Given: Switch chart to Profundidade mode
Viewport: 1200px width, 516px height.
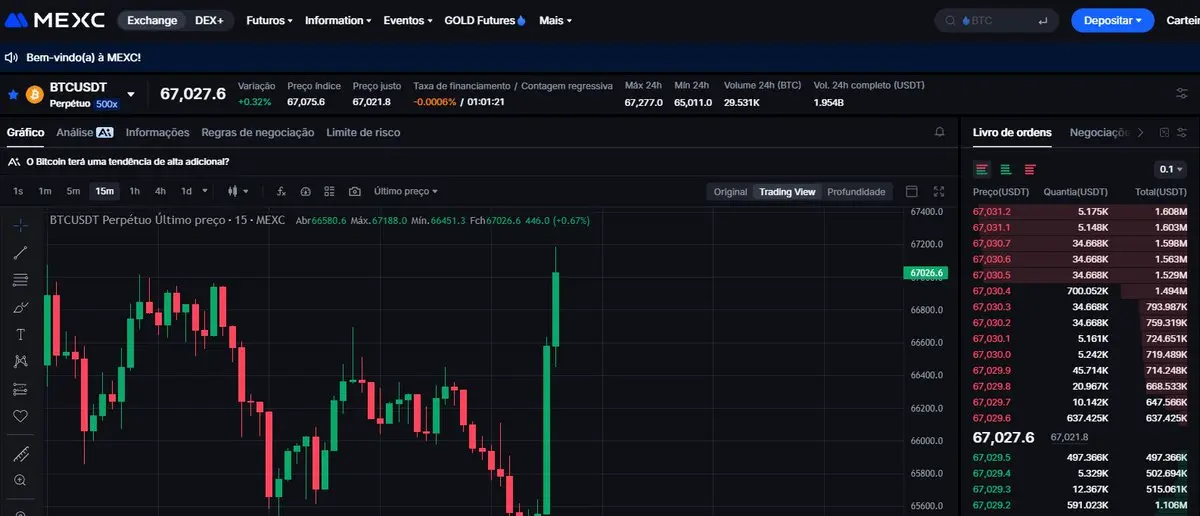Looking at the screenshot, I should pos(856,192).
